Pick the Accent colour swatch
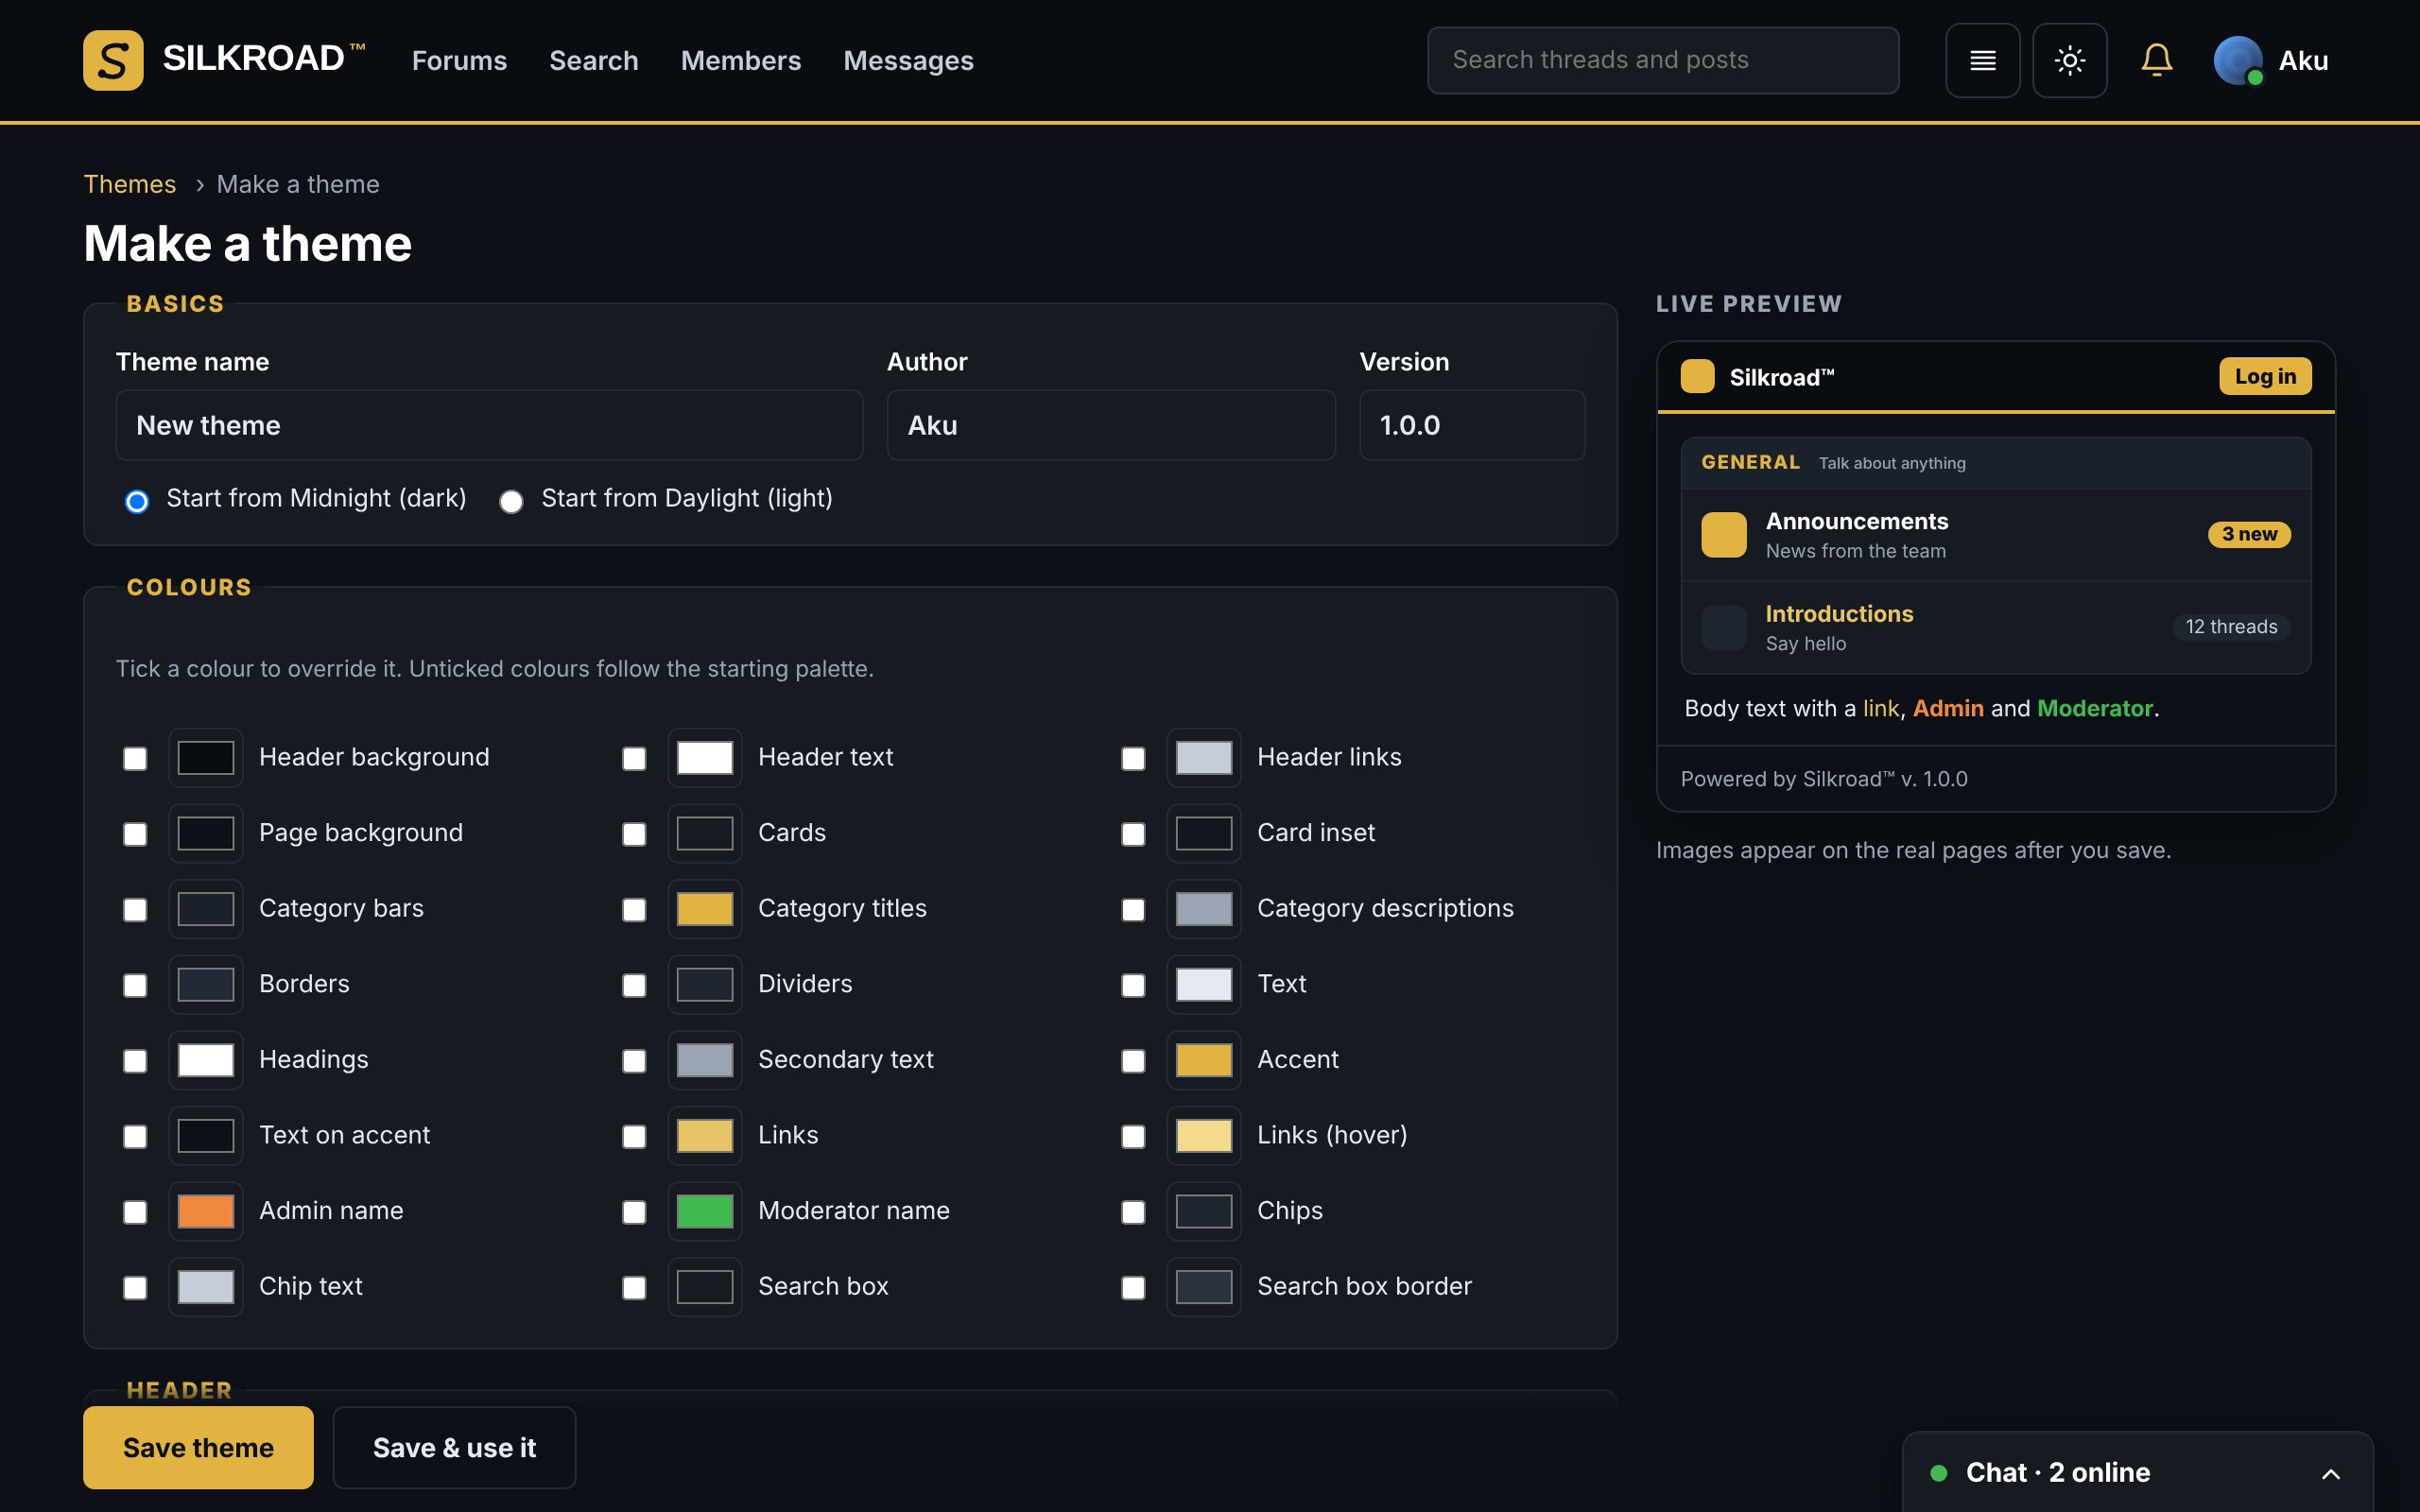Viewport: 2420px width, 1512px height. (x=1203, y=1060)
